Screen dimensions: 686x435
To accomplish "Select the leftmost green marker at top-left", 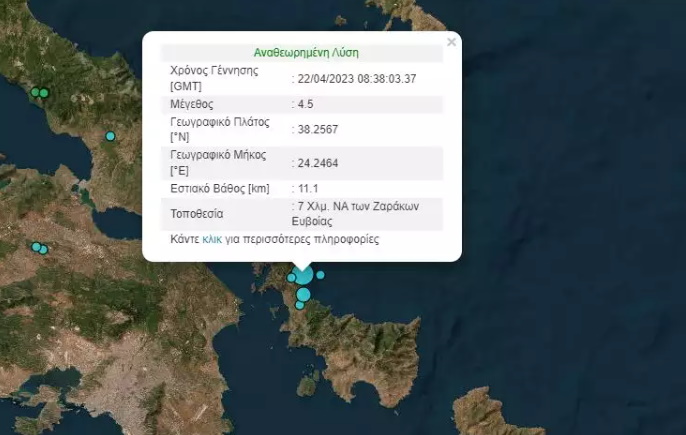I will click(x=35, y=93).
